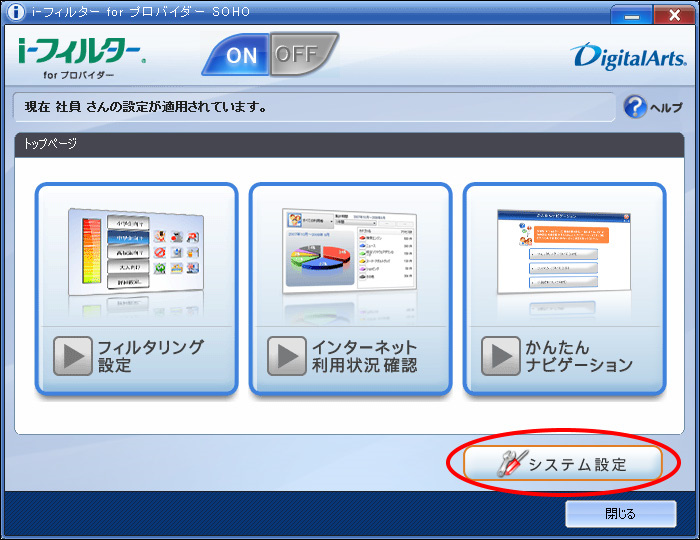
Task: Click play arrow icon beside フィルタリング設定
Action: pos(72,355)
